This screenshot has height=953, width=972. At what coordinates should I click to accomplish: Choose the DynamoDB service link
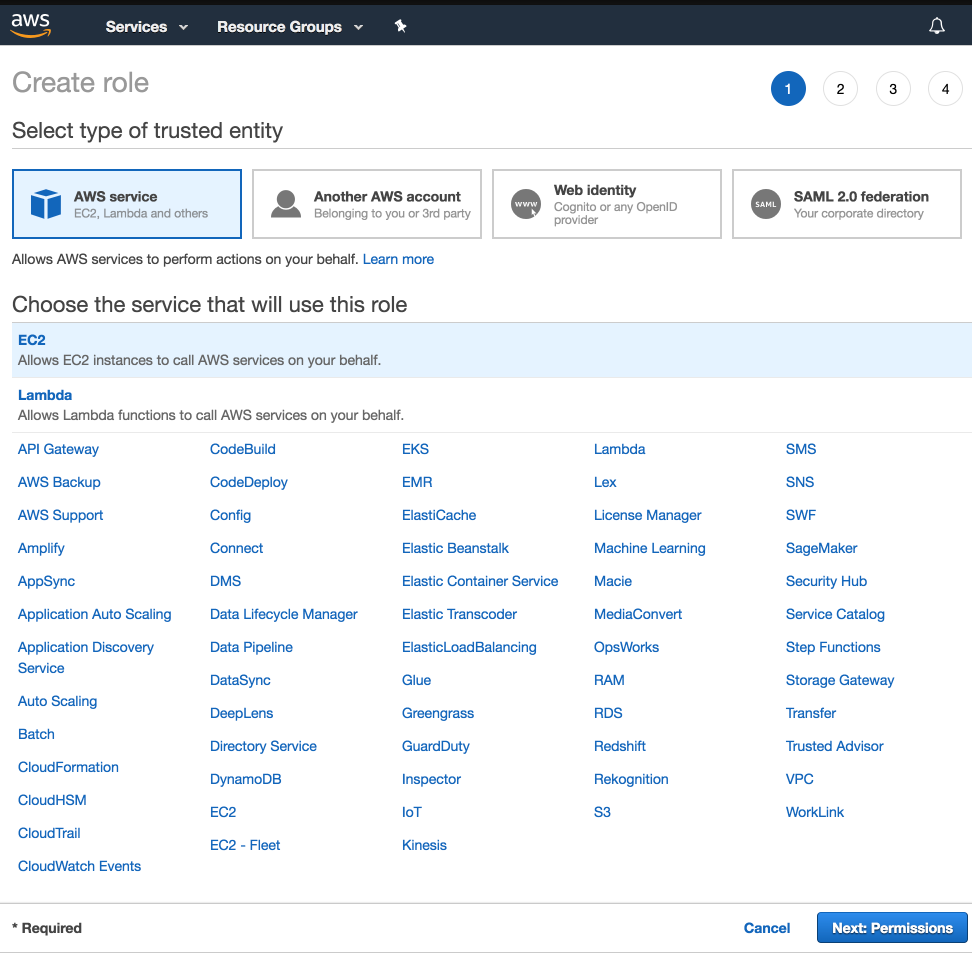click(x=245, y=779)
